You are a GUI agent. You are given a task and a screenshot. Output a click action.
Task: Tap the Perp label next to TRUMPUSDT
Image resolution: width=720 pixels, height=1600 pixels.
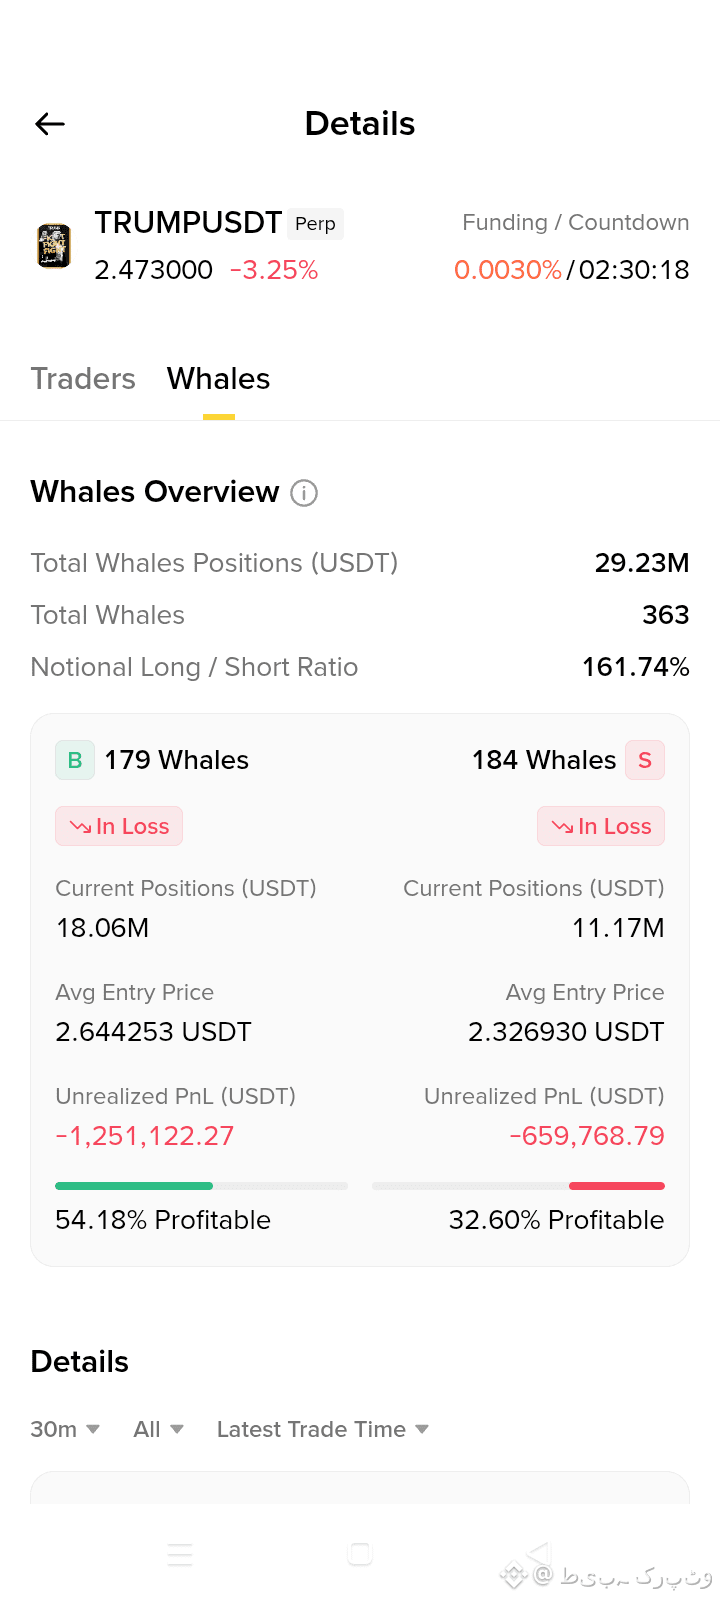coord(315,224)
